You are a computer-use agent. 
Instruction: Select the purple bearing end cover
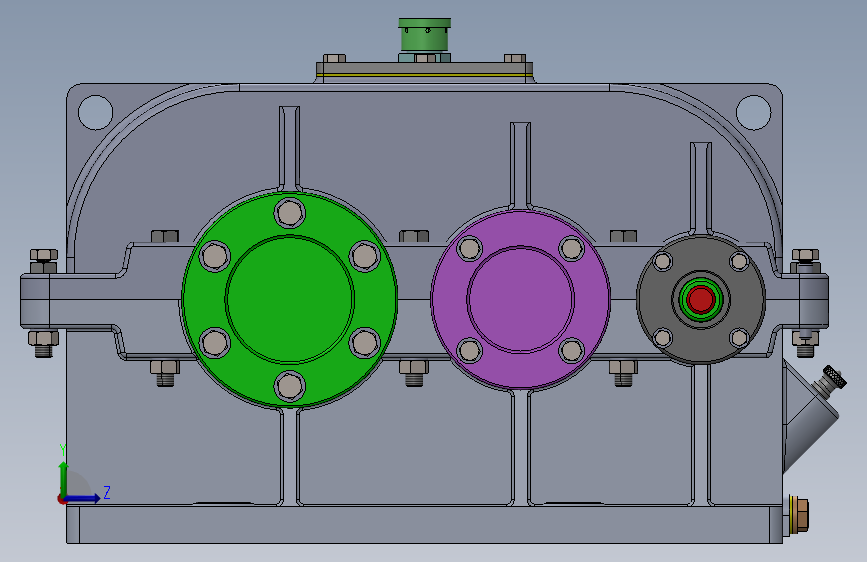coord(520,299)
